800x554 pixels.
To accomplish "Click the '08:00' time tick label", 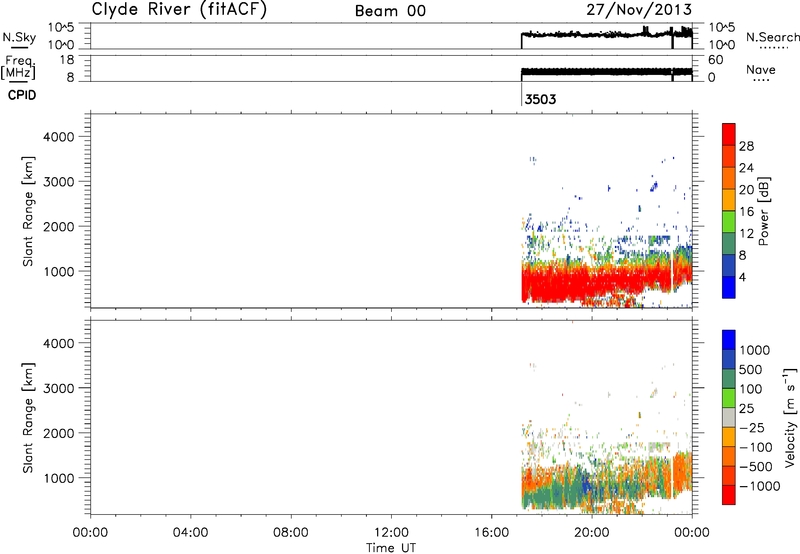I will pyautogui.click(x=291, y=533).
